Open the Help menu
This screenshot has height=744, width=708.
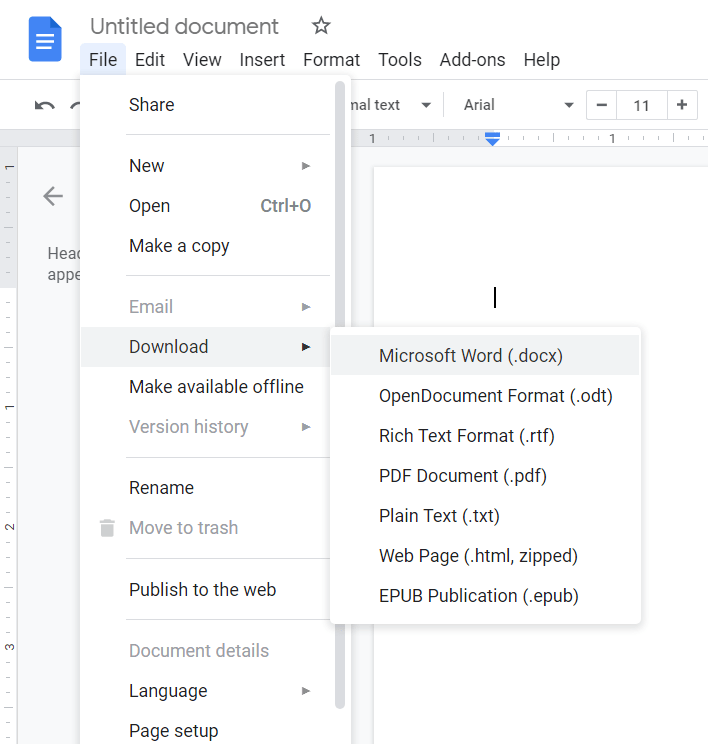(x=541, y=60)
